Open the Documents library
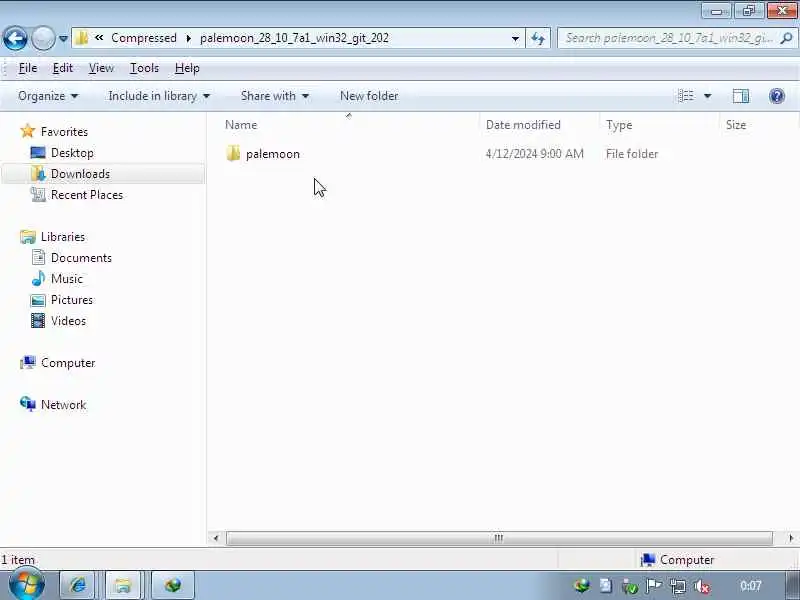 tap(81, 258)
